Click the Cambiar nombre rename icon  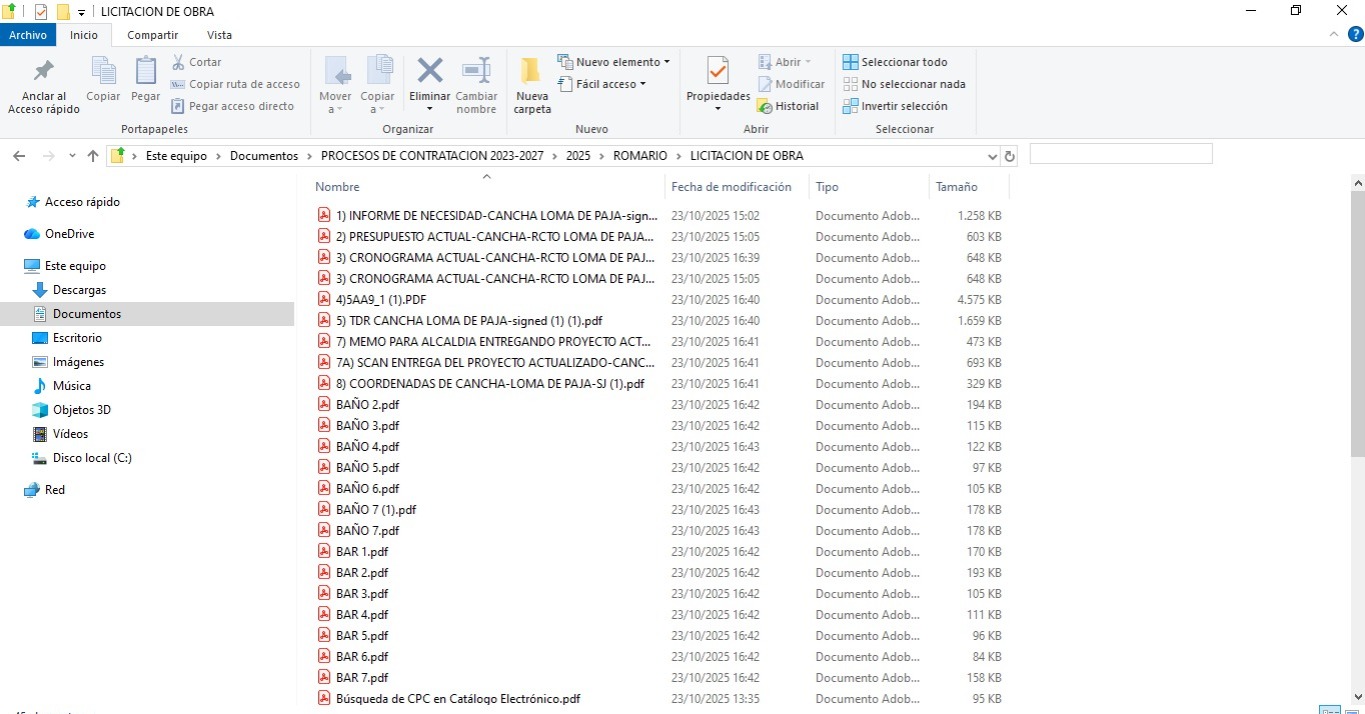click(x=476, y=72)
